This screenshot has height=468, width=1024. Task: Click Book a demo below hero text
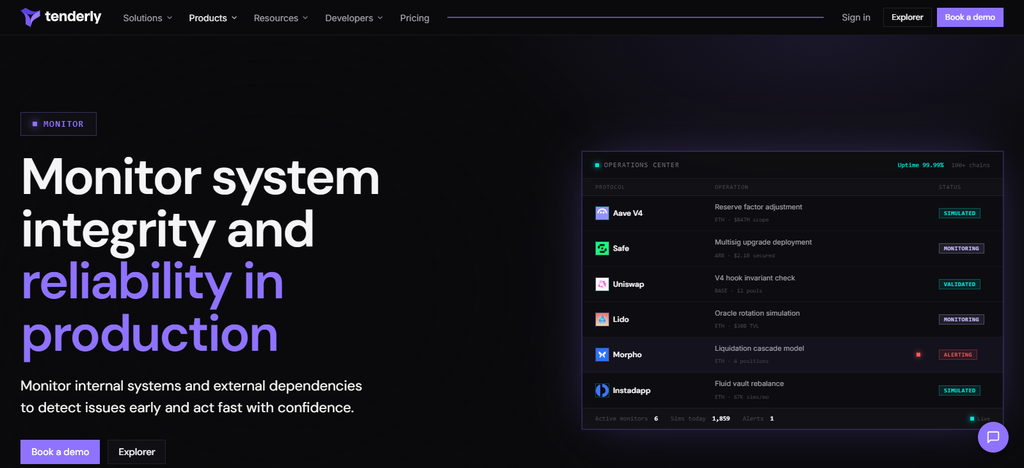point(60,452)
